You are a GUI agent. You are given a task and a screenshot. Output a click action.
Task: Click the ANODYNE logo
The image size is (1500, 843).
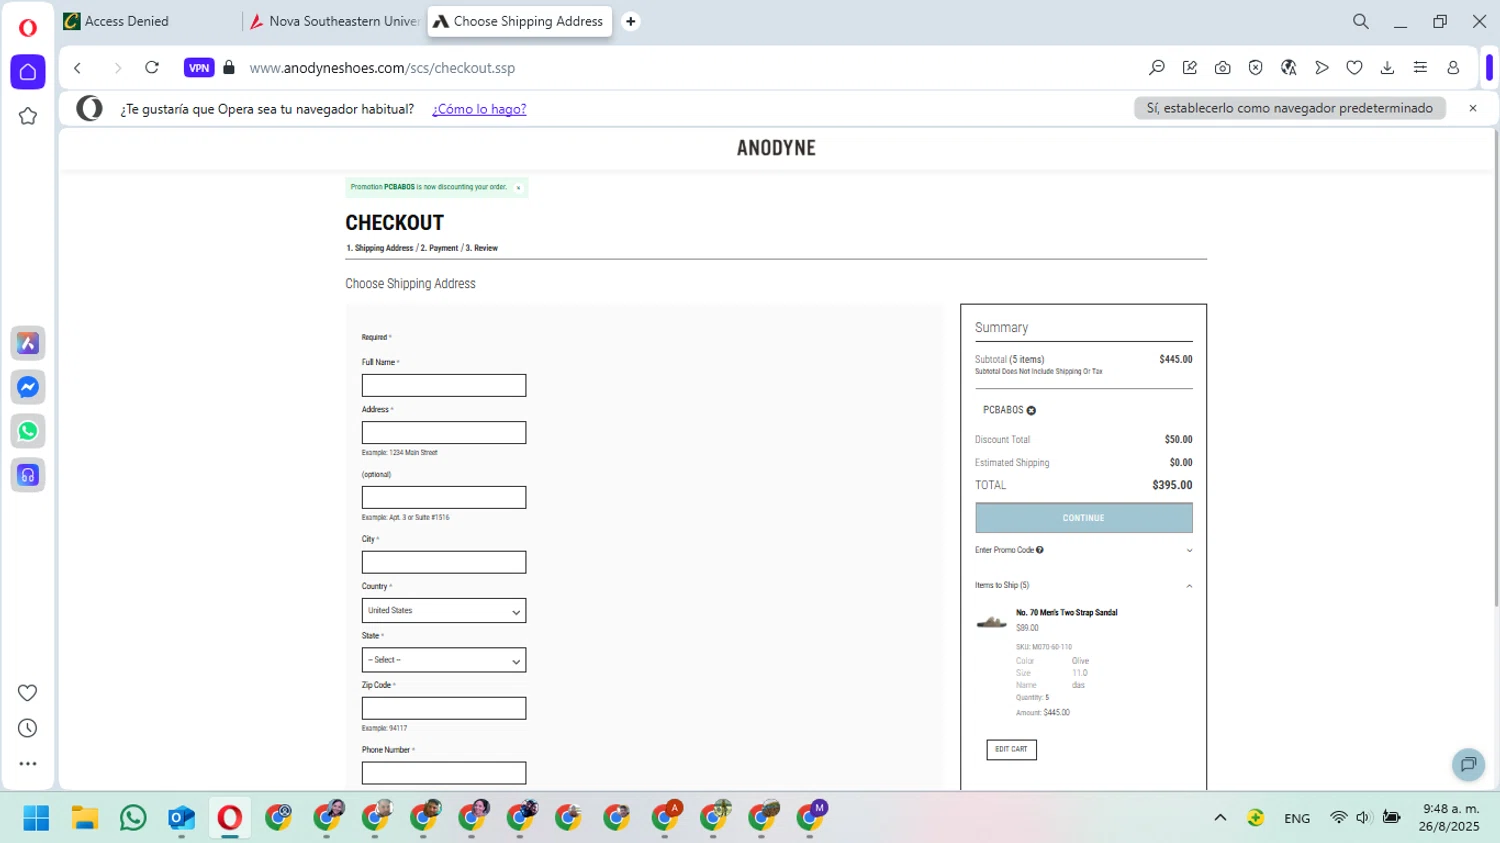(x=776, y=148)
